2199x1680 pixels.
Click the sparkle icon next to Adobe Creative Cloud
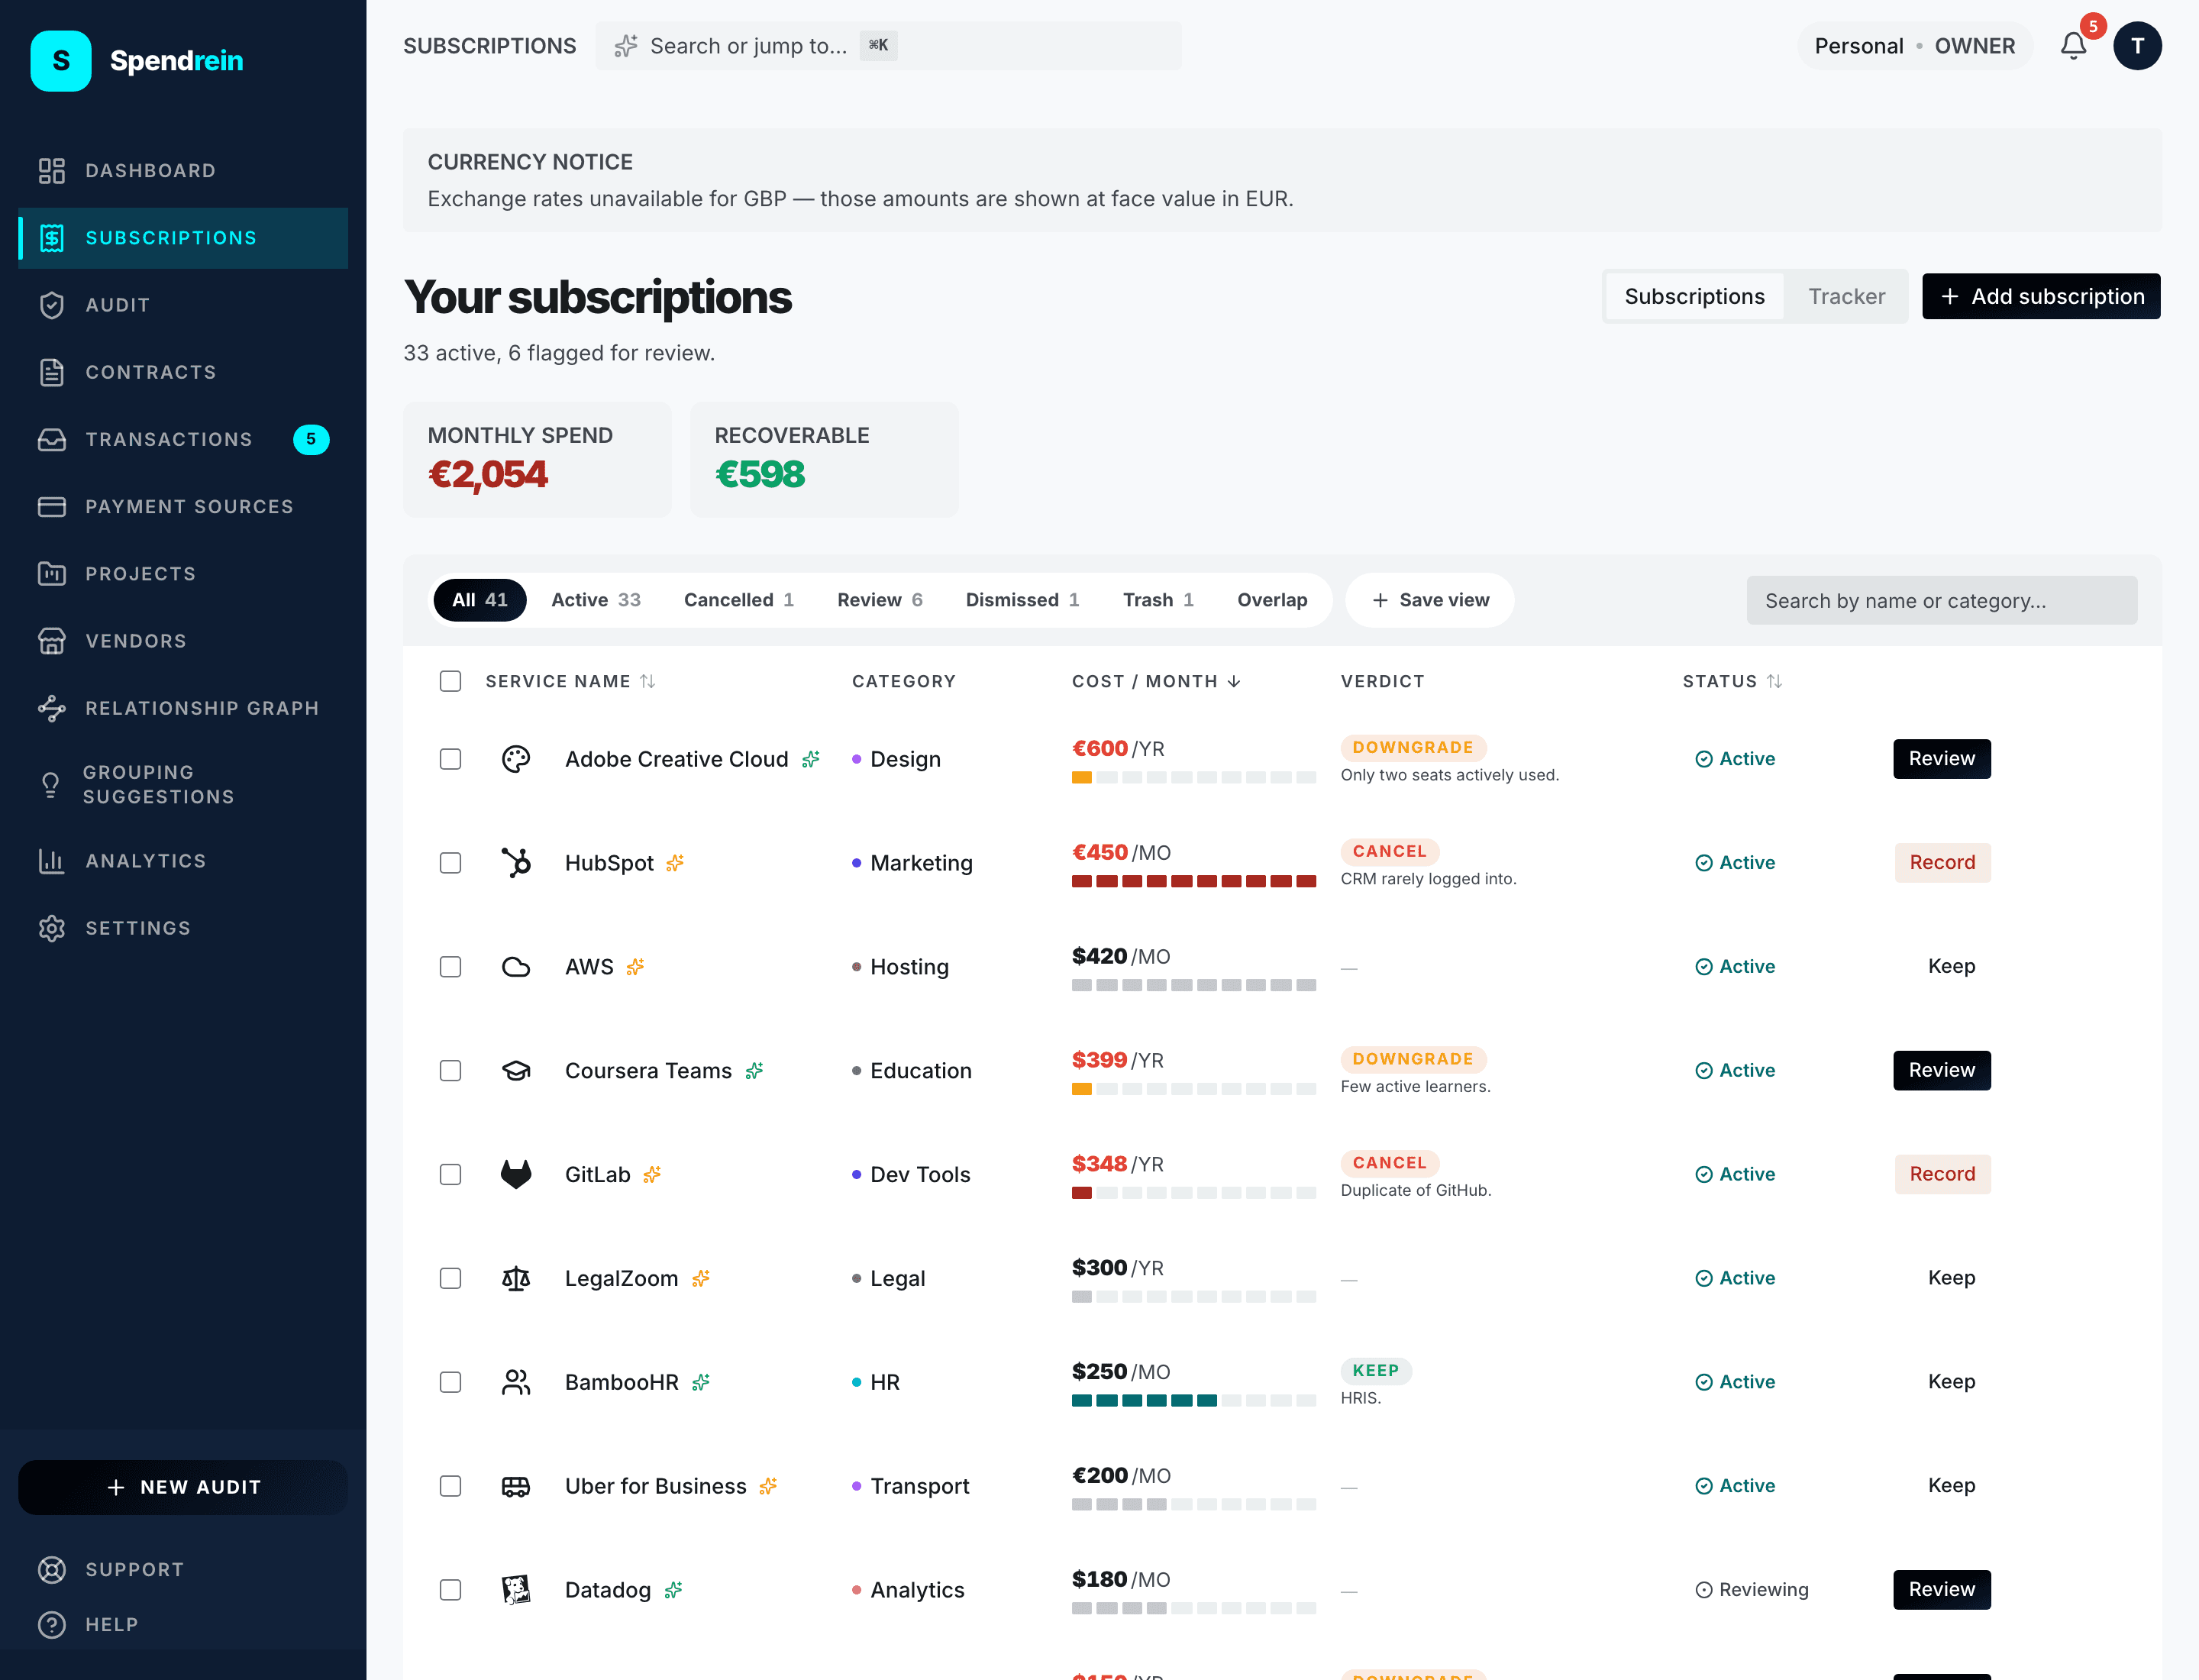(811, 759)
